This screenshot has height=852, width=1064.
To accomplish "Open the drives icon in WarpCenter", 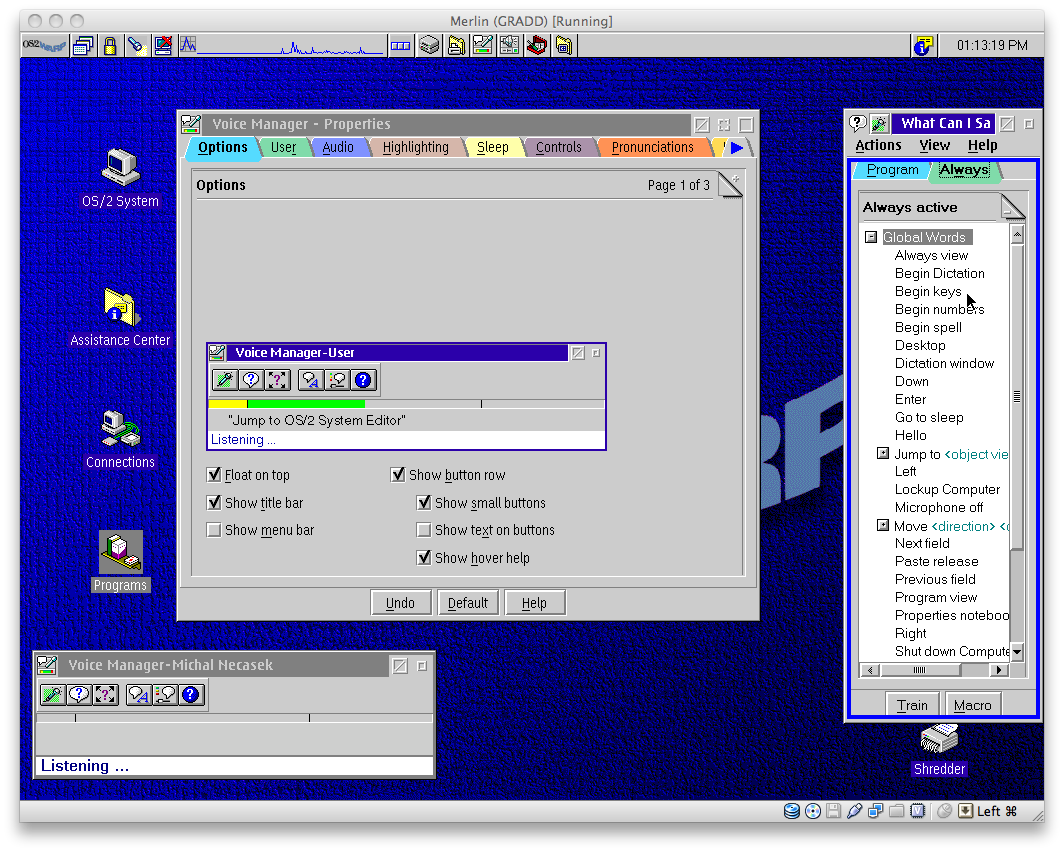I will tap(429, 45).
